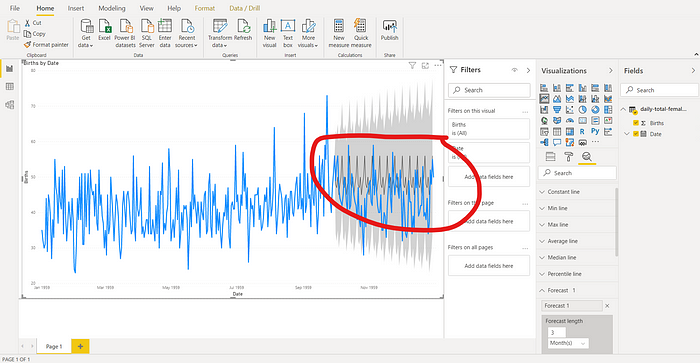Open the Recent sources dropdown
Screen dimensions: 700x363
[187, 33]
